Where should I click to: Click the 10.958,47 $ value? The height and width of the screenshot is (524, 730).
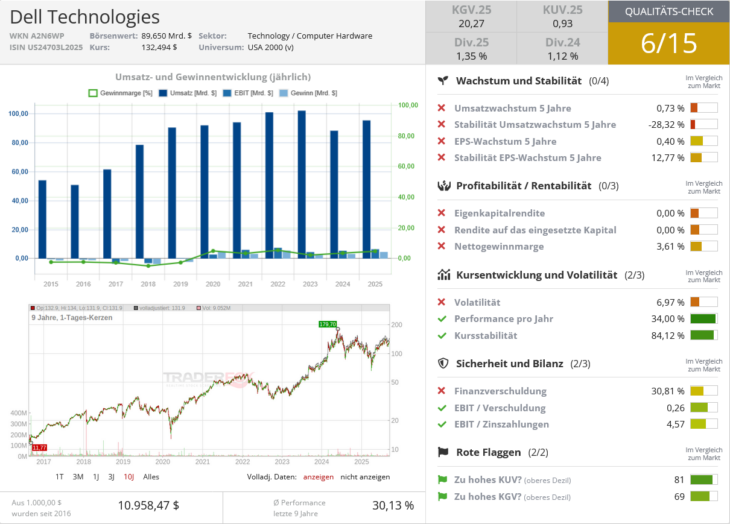(x=149, y=505)
